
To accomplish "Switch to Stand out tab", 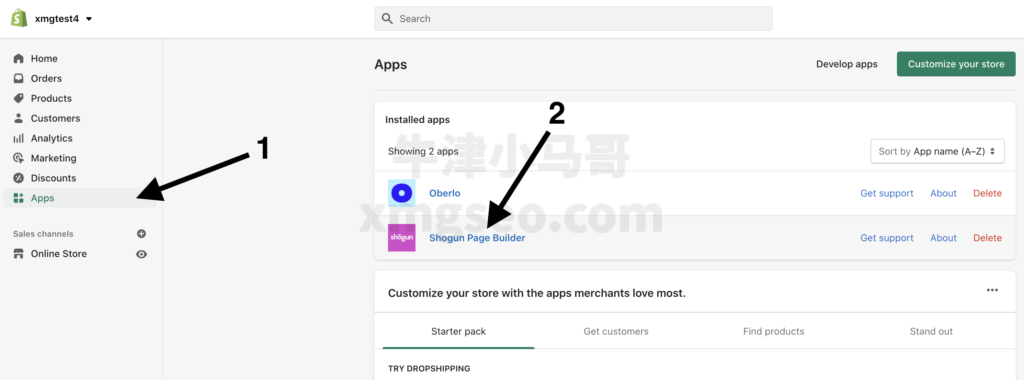I will pyautogui.click(x=931, y=332).
